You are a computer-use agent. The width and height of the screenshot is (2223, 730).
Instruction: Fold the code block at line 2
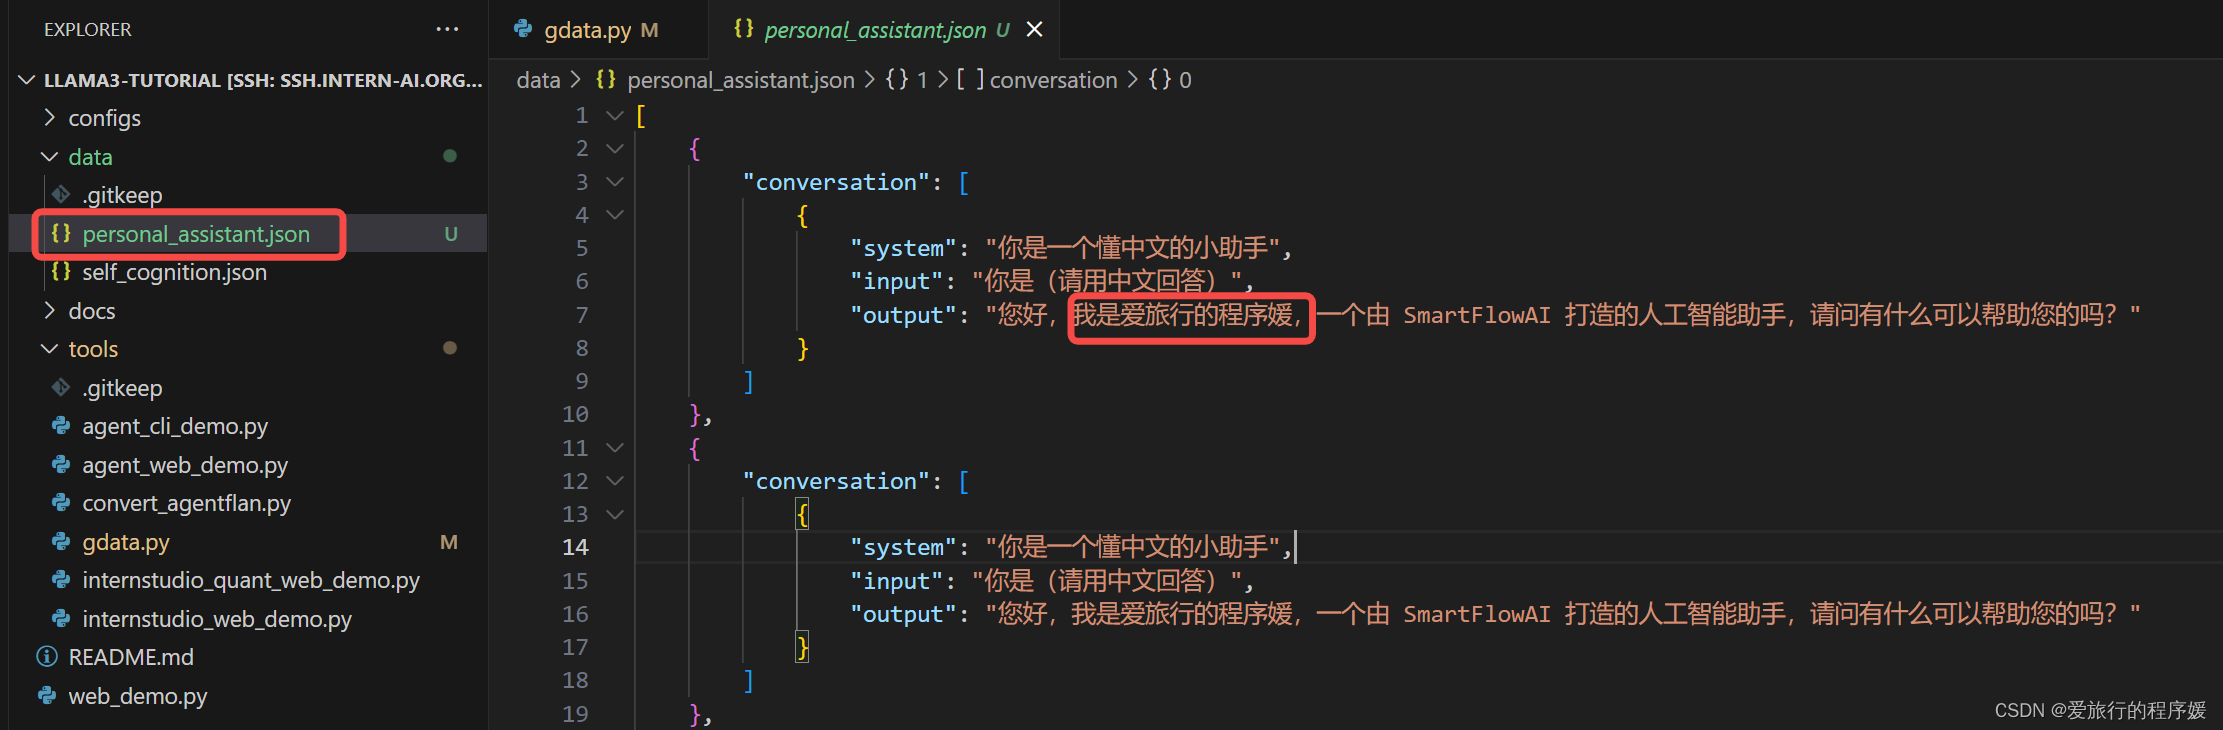[615, 149]
